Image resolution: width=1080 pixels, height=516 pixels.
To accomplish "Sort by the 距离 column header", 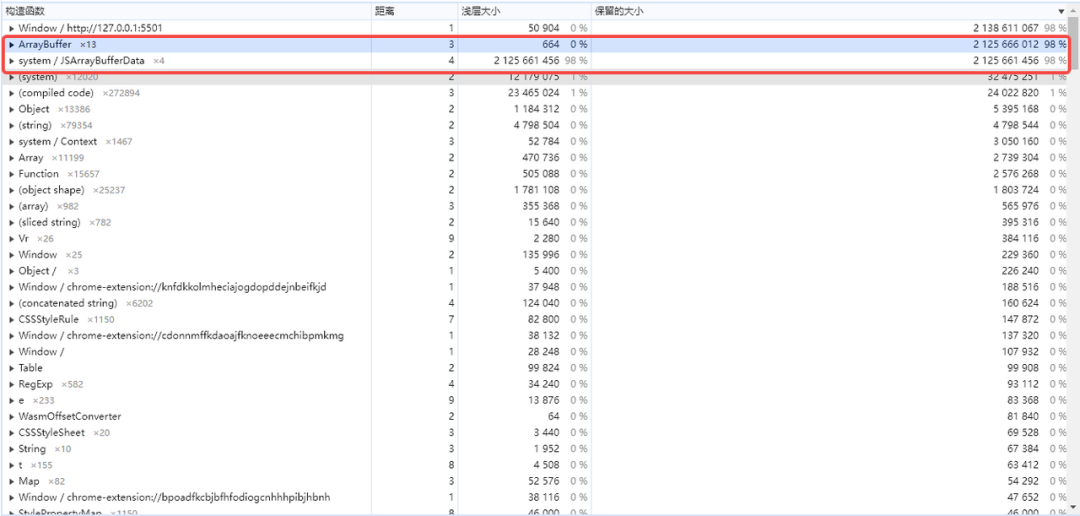I will pyautogui.click(x=415, y=12).
